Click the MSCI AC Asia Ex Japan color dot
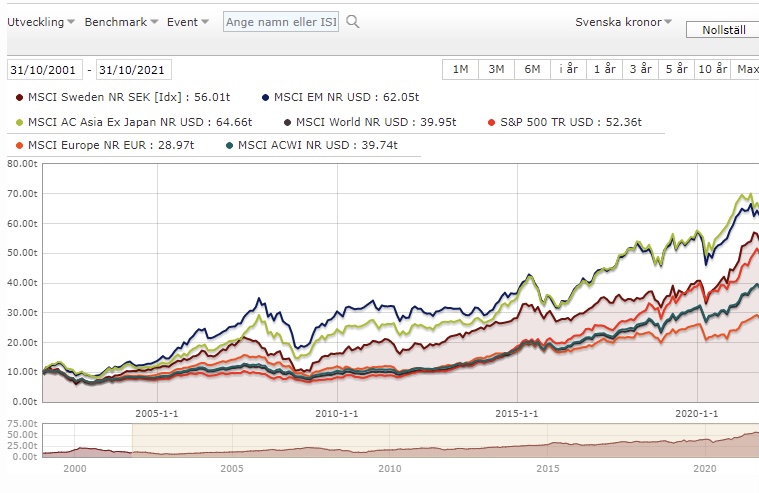 19,123
